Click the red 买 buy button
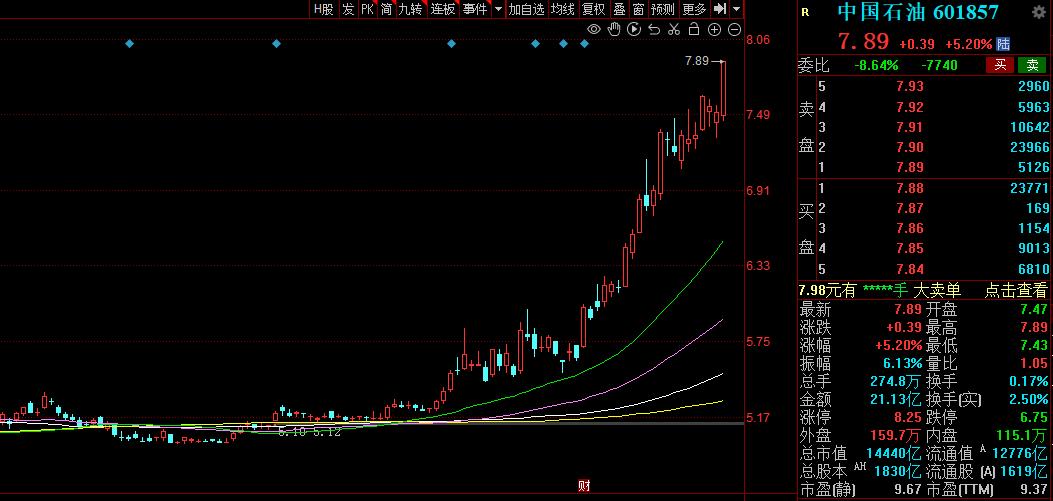The width and height of the screenshot is (1053, 501). pos(1000,64)
